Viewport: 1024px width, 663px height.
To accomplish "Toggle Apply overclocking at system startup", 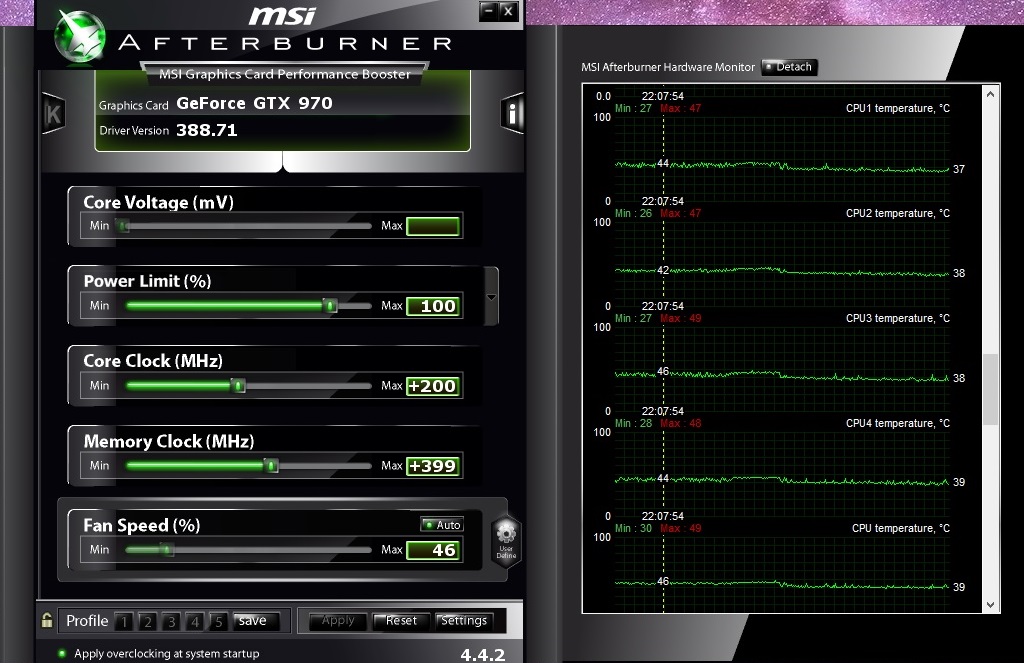I will [159, 653].
